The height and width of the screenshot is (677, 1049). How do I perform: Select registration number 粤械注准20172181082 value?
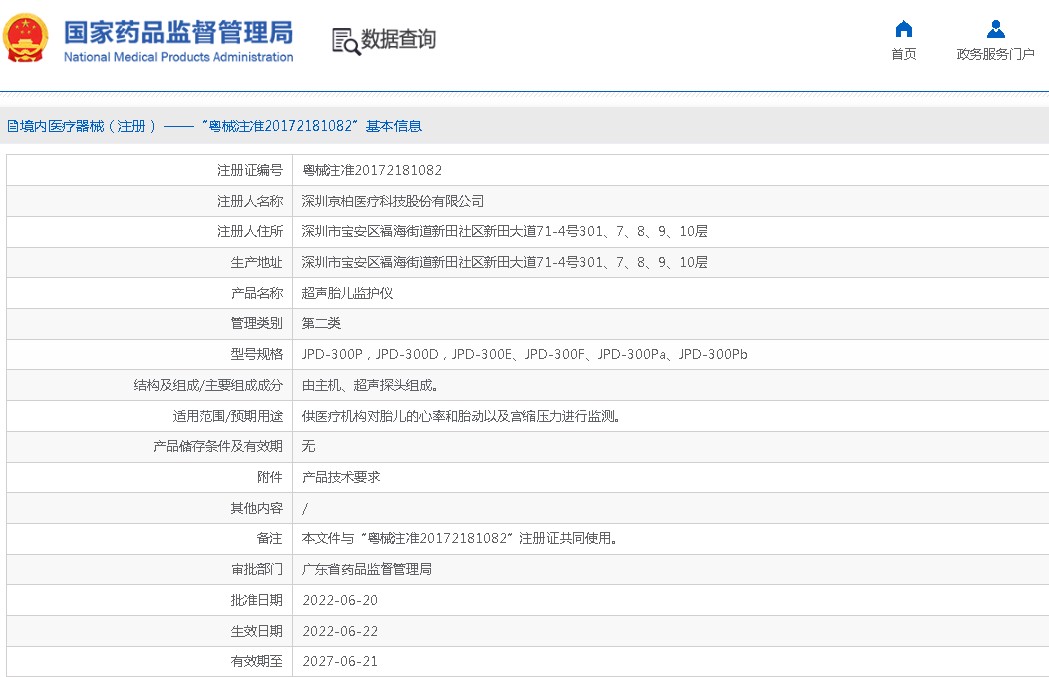[372, 170]
